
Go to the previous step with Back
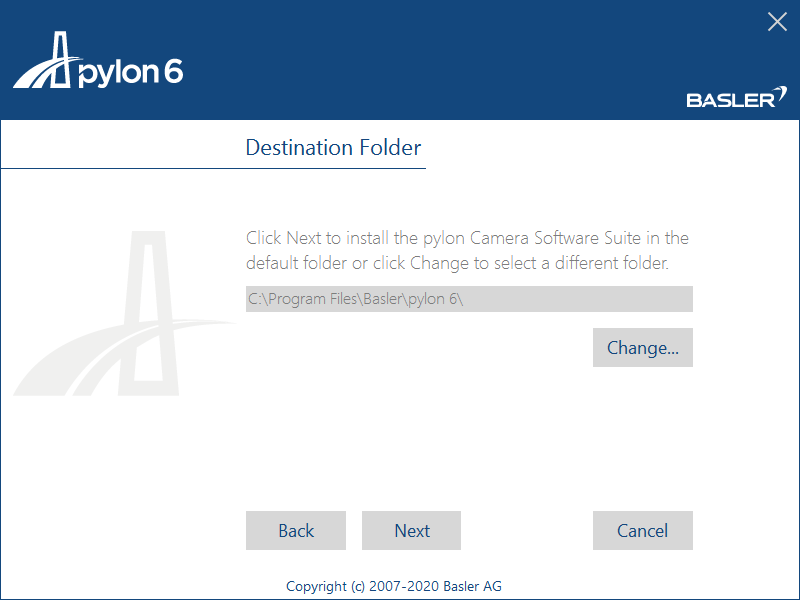[x=296, y=531]
